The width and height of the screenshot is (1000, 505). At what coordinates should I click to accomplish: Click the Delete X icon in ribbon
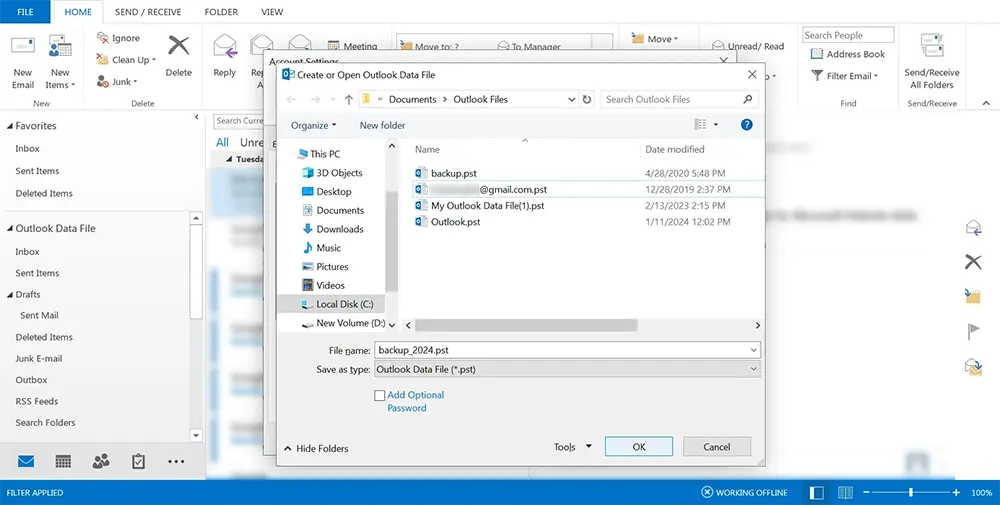(179, 47)
